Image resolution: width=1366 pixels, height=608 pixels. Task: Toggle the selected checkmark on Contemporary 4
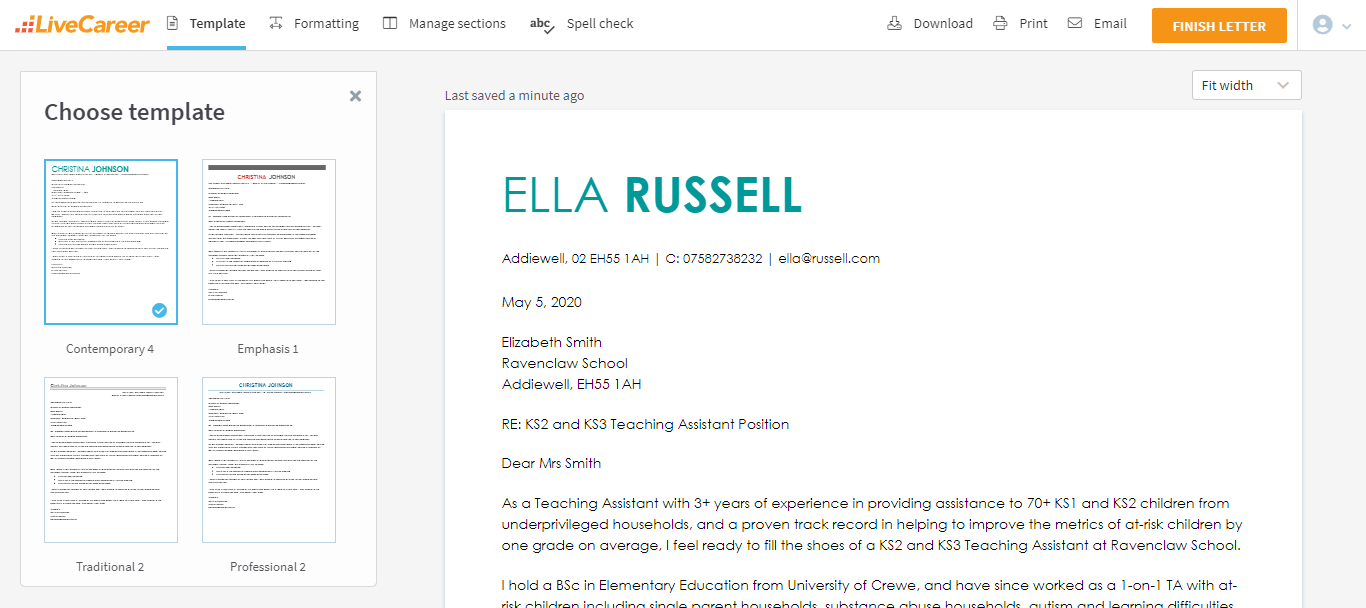coord(159,310)
